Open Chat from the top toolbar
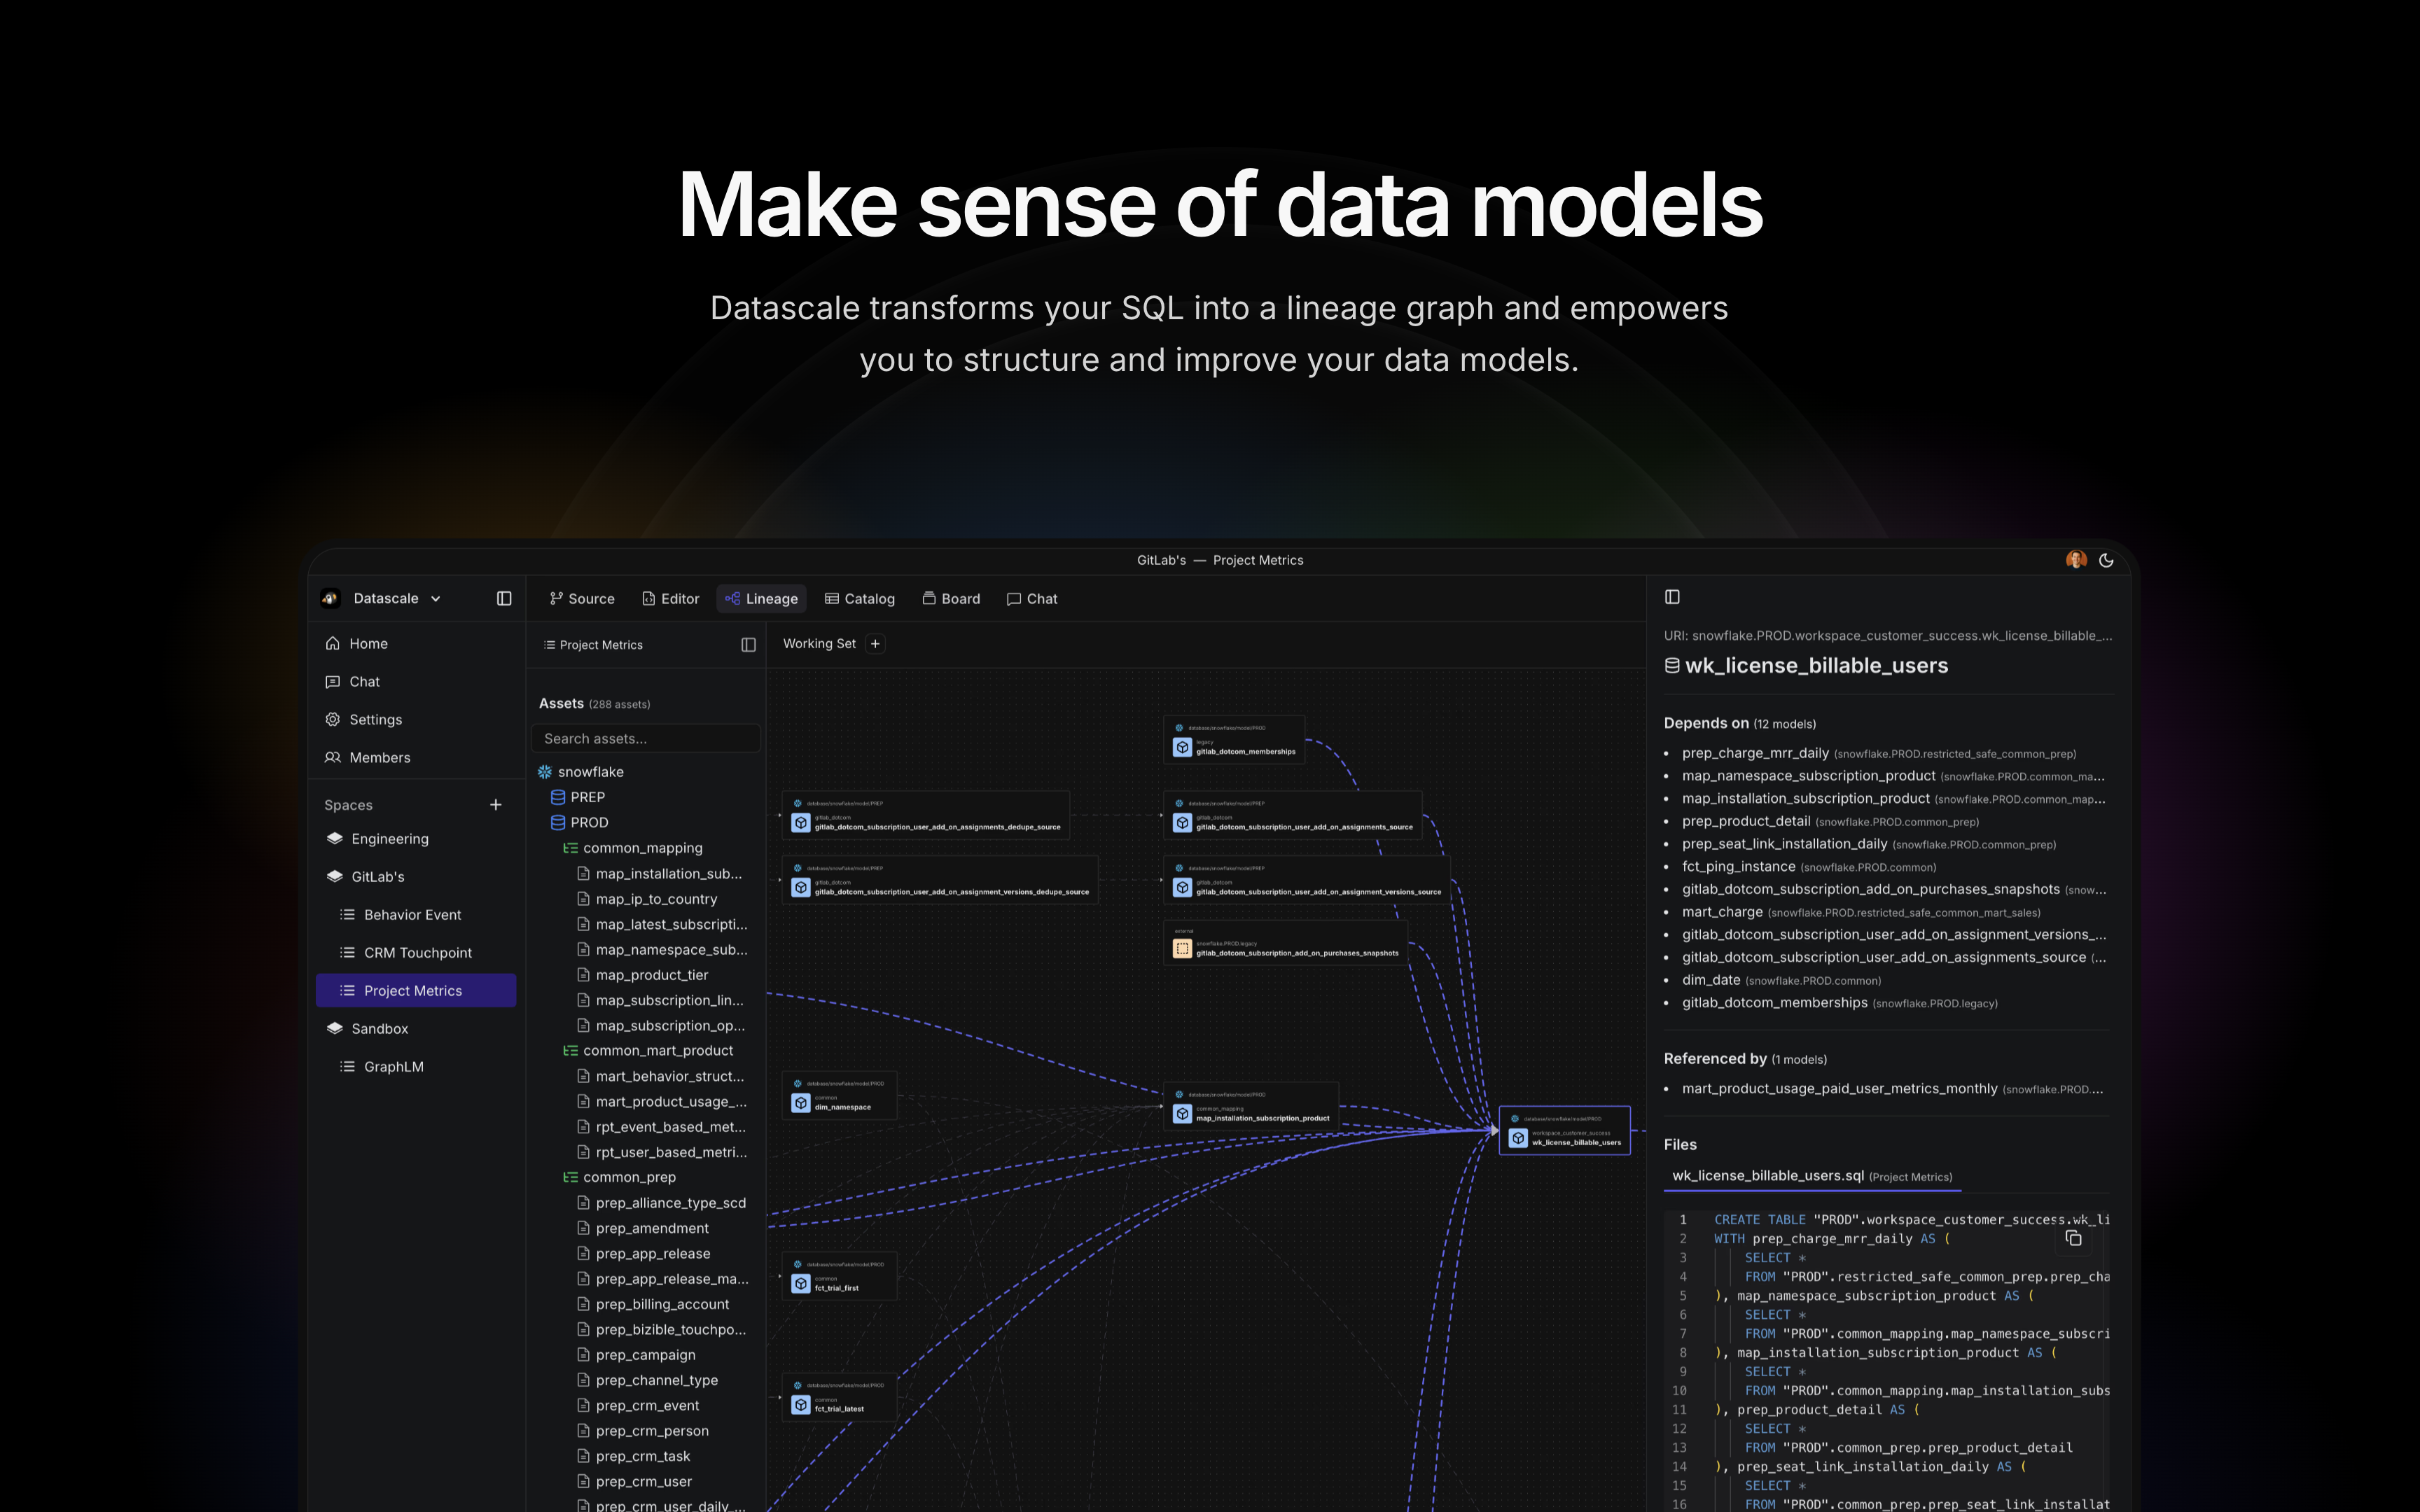This screenshot has height=1512, width=2420. click(1032, 598)
